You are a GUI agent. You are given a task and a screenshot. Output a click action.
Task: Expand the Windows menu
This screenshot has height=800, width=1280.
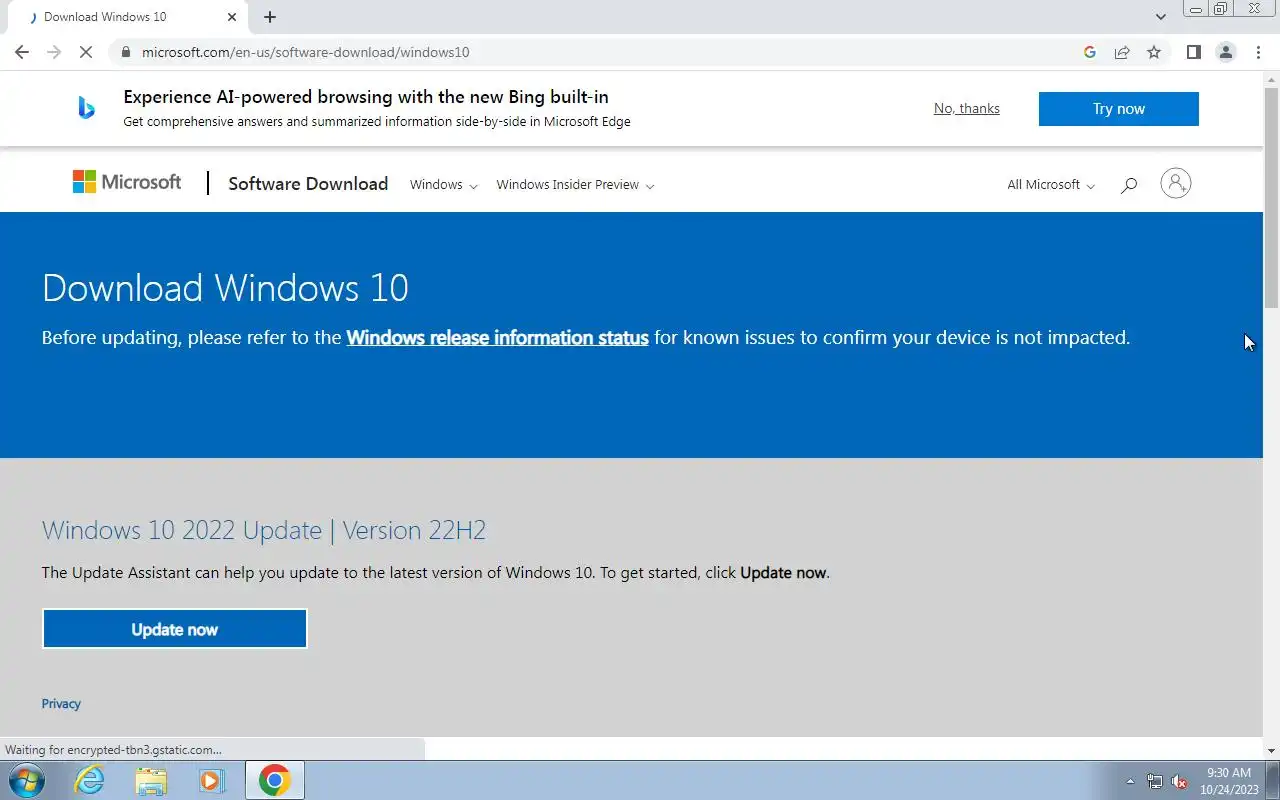click(x=444, y=185)
